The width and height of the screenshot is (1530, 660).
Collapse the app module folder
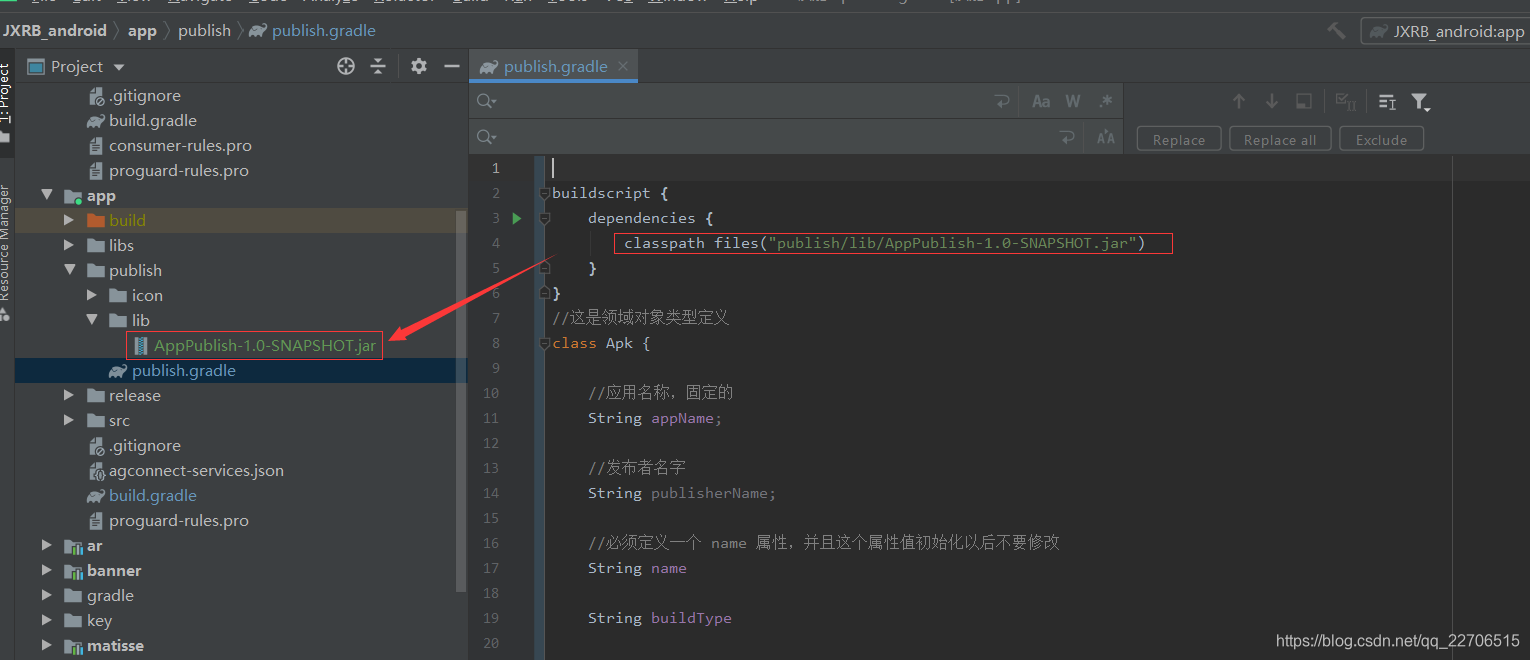pos(46,195)
